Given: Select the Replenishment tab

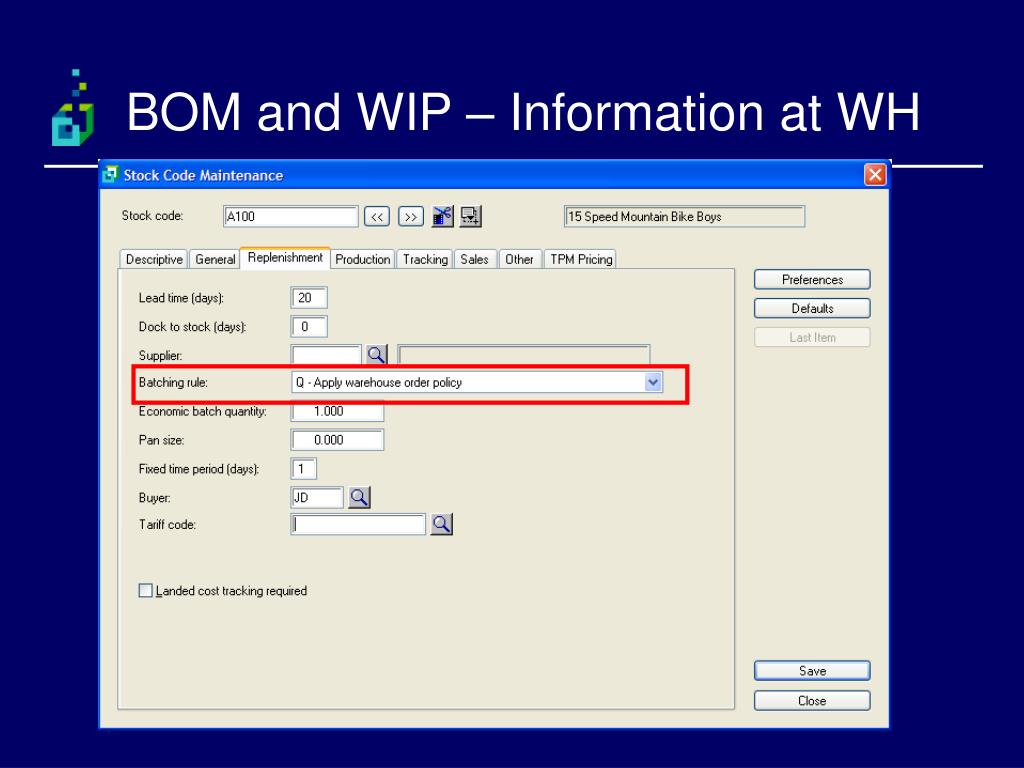Looking at the screenshot, I should [285, 258].
